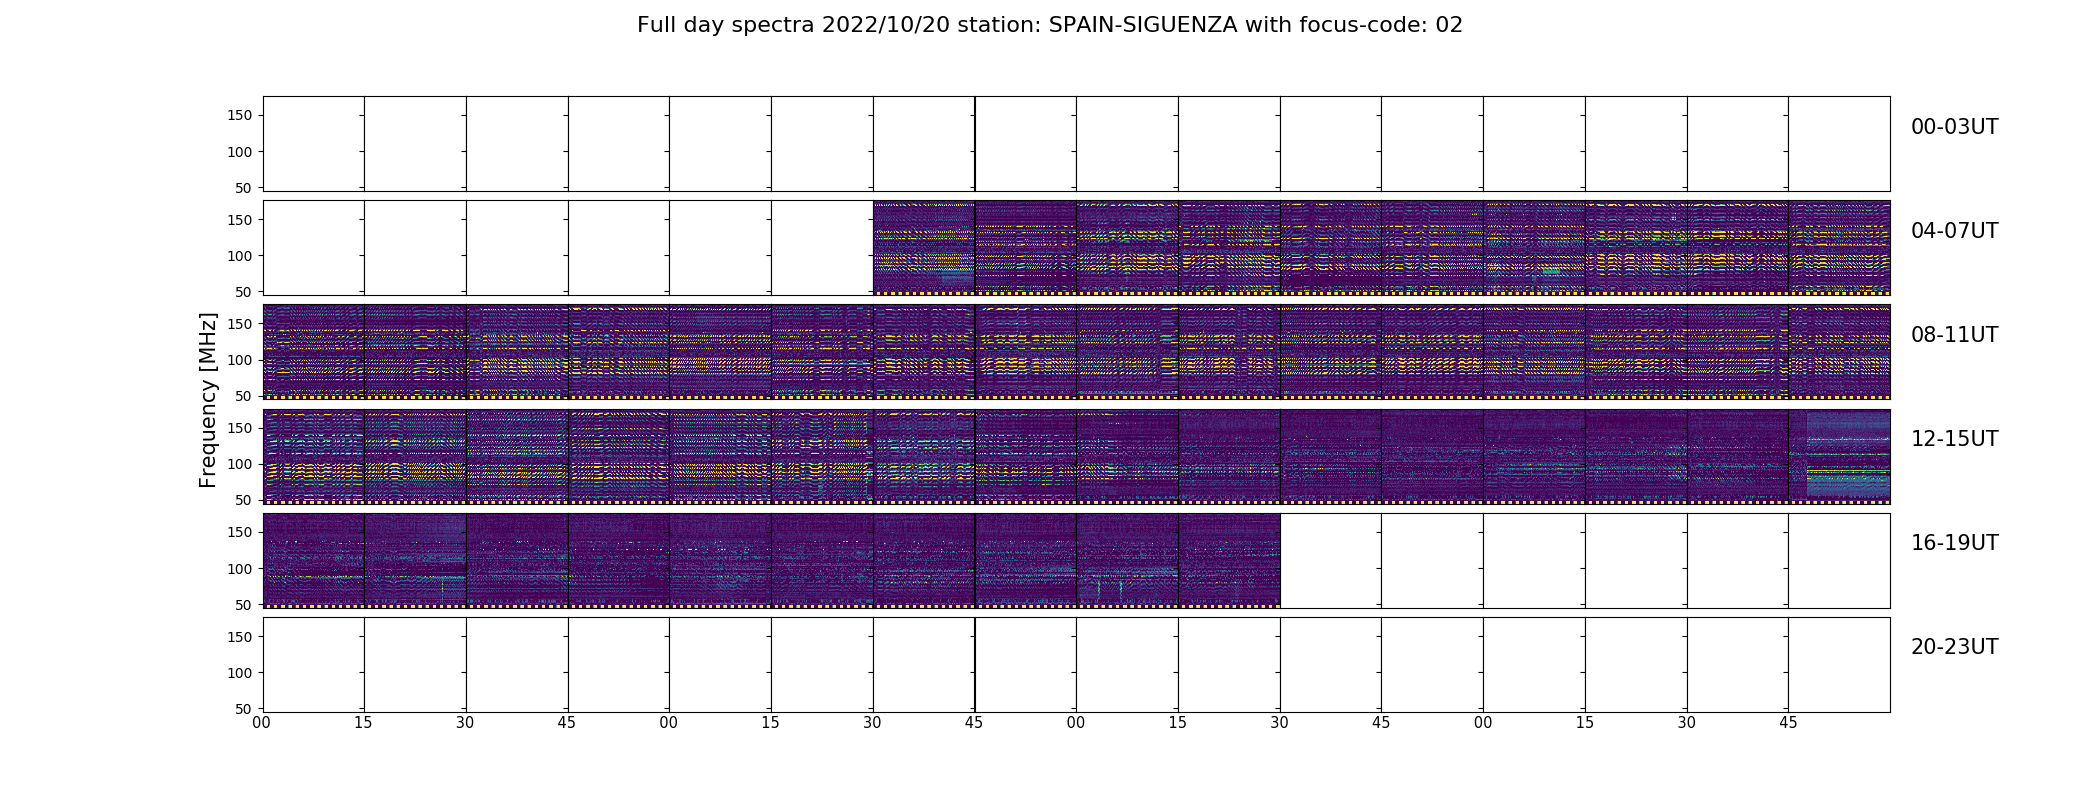Click the empty 00-03UT spectrum panel
This screenshot has height=800, width=2100.
(x=1076, y=144)
